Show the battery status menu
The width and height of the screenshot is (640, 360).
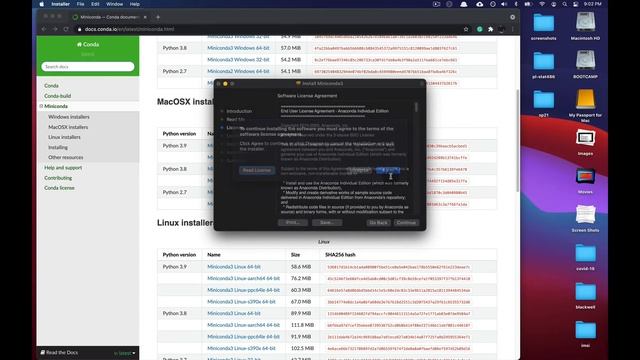528,4
